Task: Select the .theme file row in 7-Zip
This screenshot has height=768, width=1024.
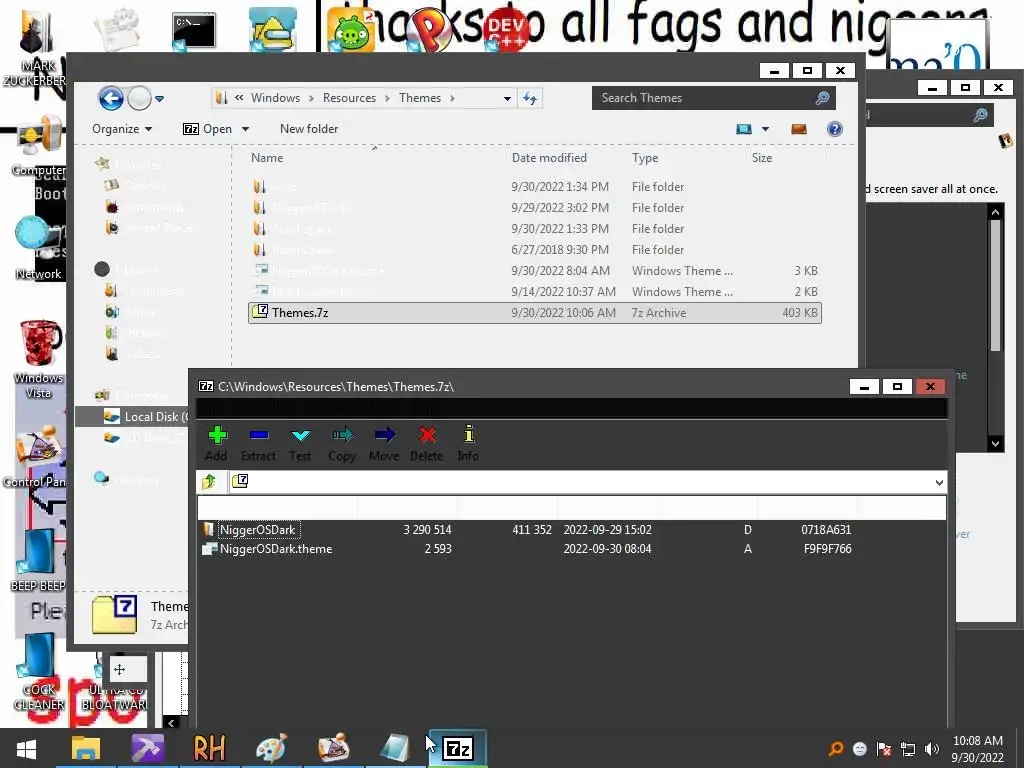Action: click(572, 549)
